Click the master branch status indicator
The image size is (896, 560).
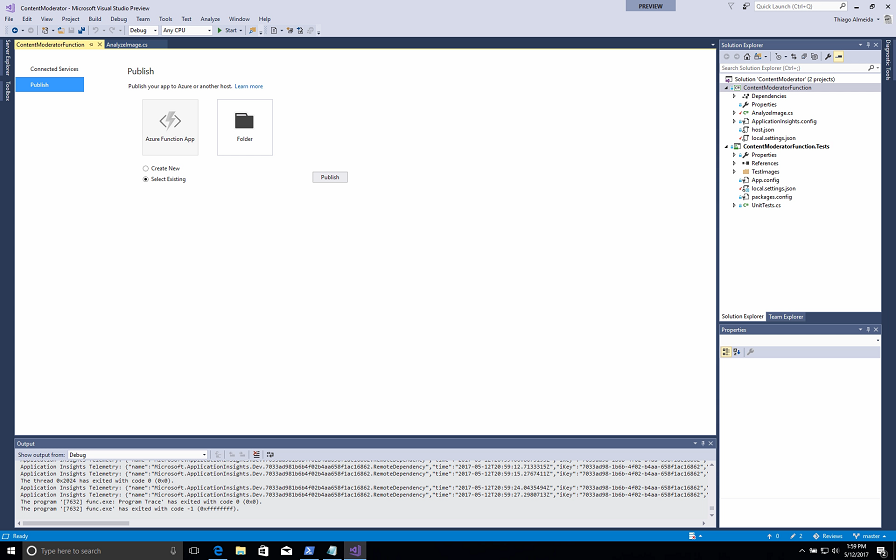(x=870, y=536)
